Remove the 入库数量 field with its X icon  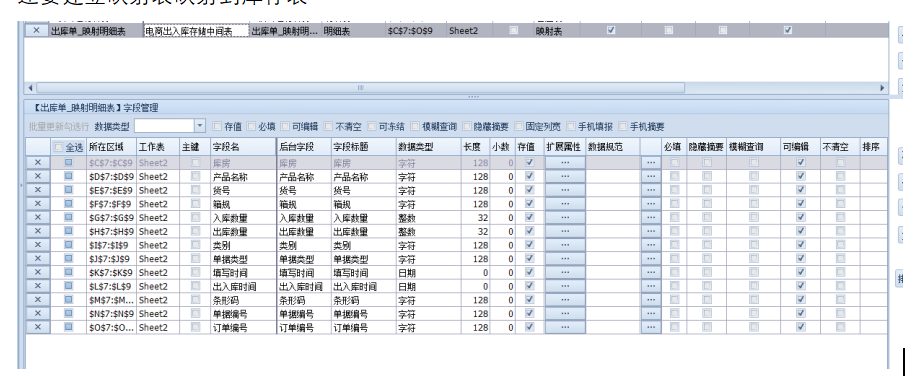tap(38, 217)
